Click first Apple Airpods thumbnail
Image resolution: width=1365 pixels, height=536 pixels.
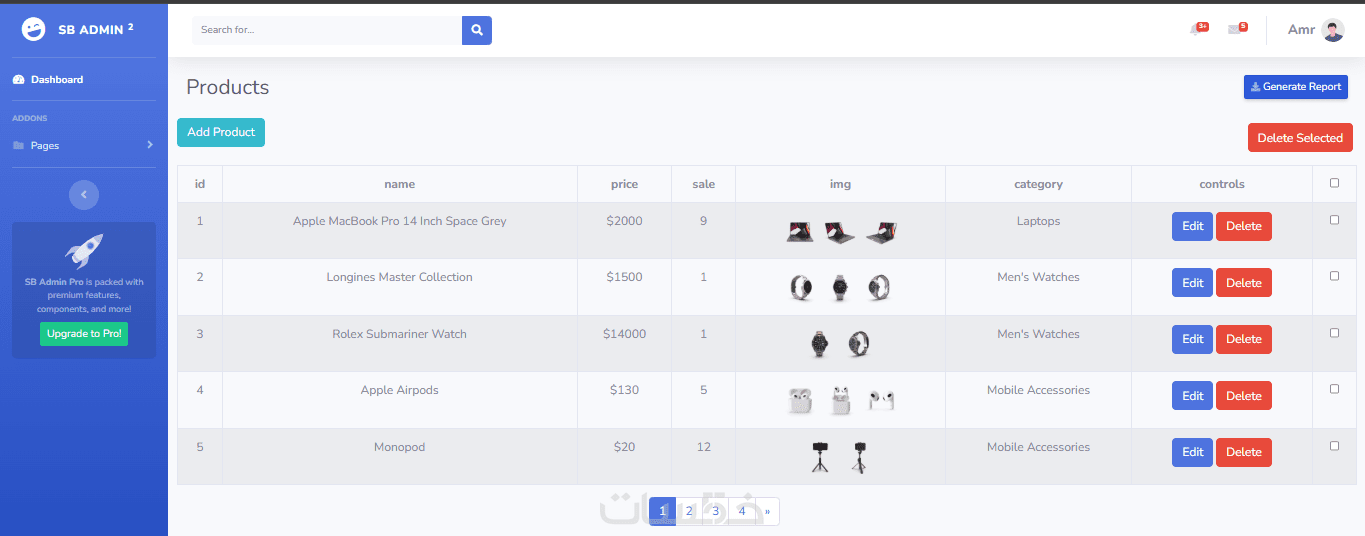click(x=800, y=401)
